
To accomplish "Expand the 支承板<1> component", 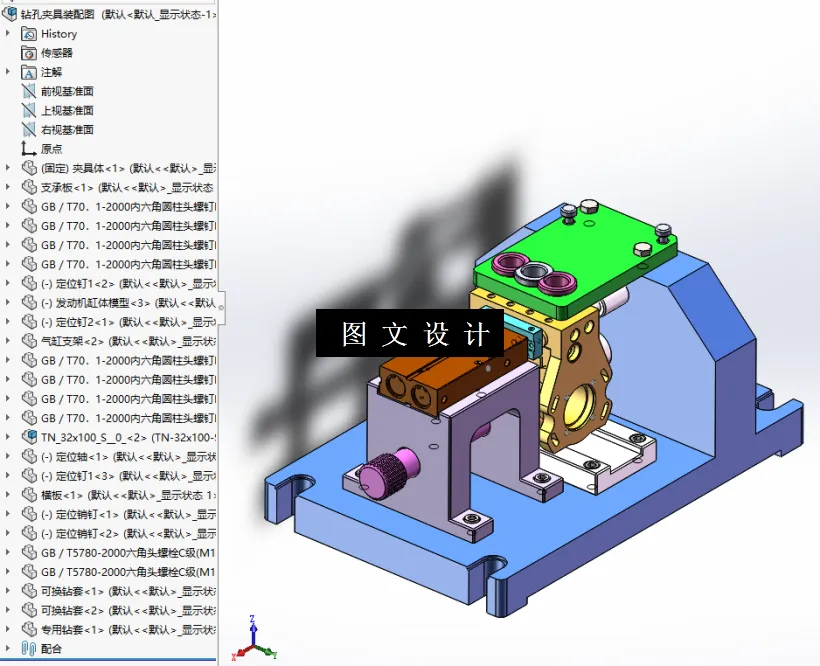I will click(x=8, y=186).
